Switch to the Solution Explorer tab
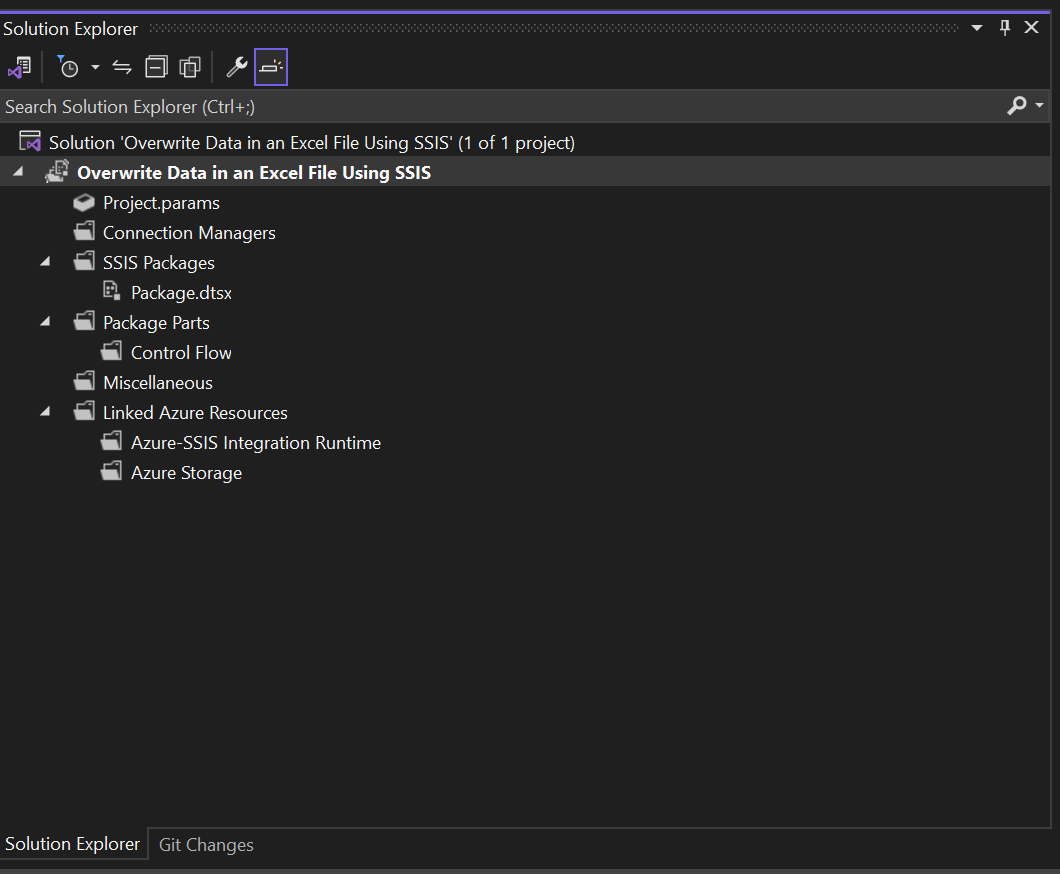Screen dimensions: 1060x874 coord(72,844)
